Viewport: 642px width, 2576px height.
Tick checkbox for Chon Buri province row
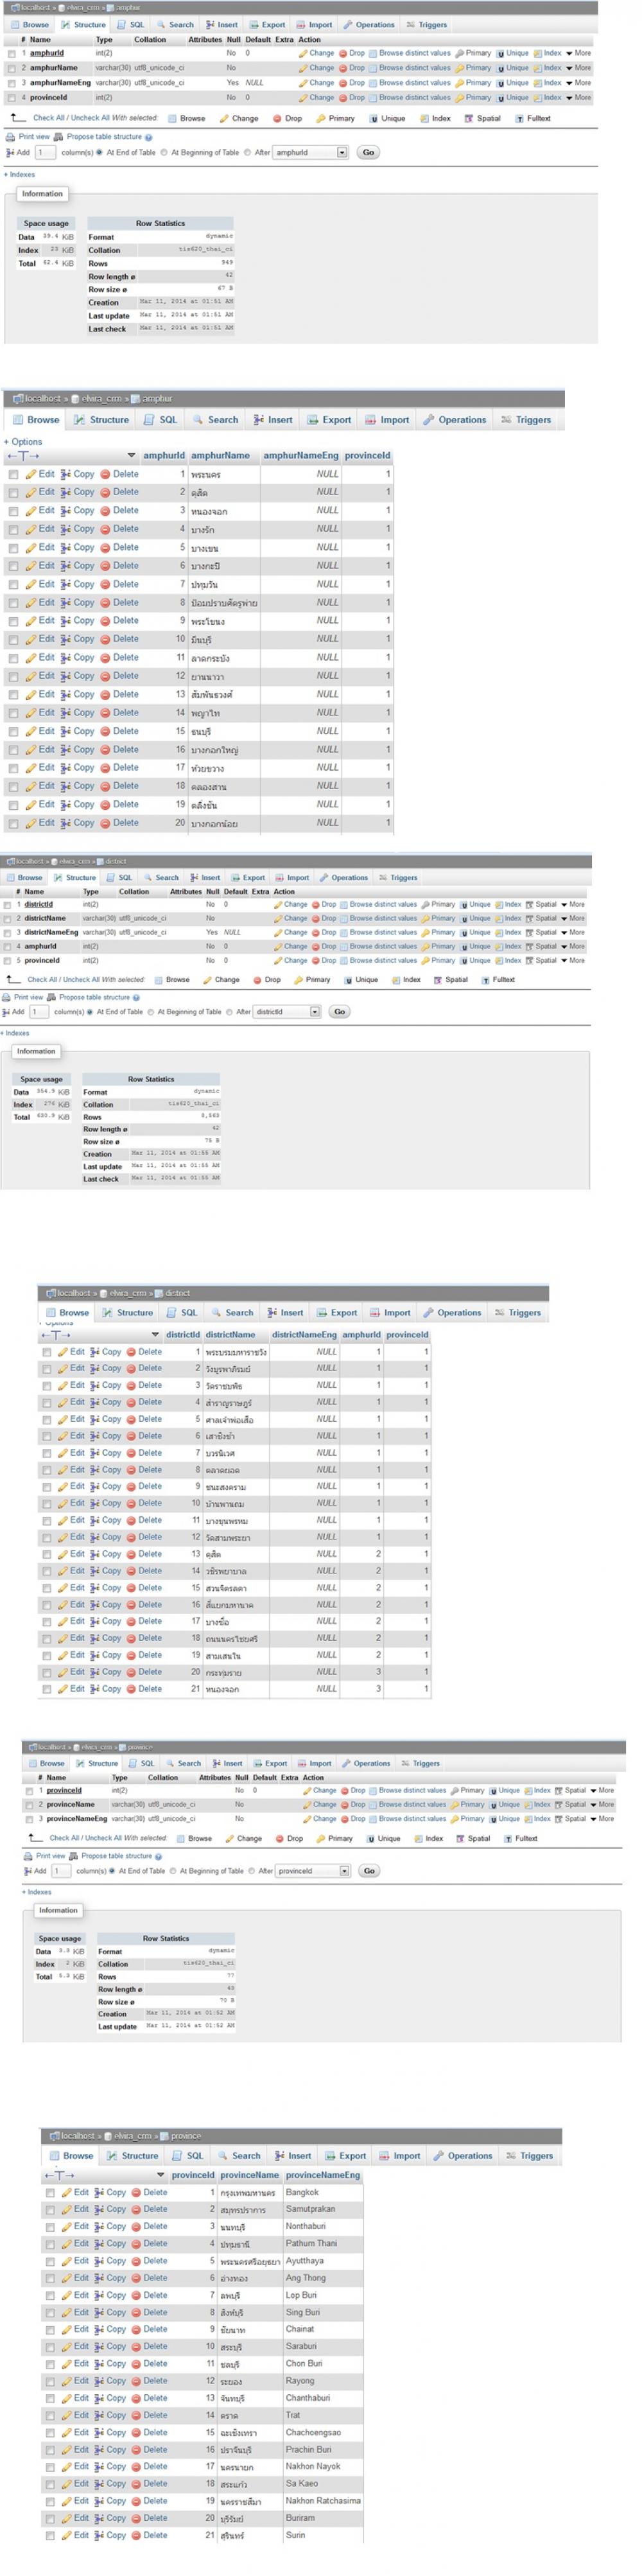pos(50,2364)
